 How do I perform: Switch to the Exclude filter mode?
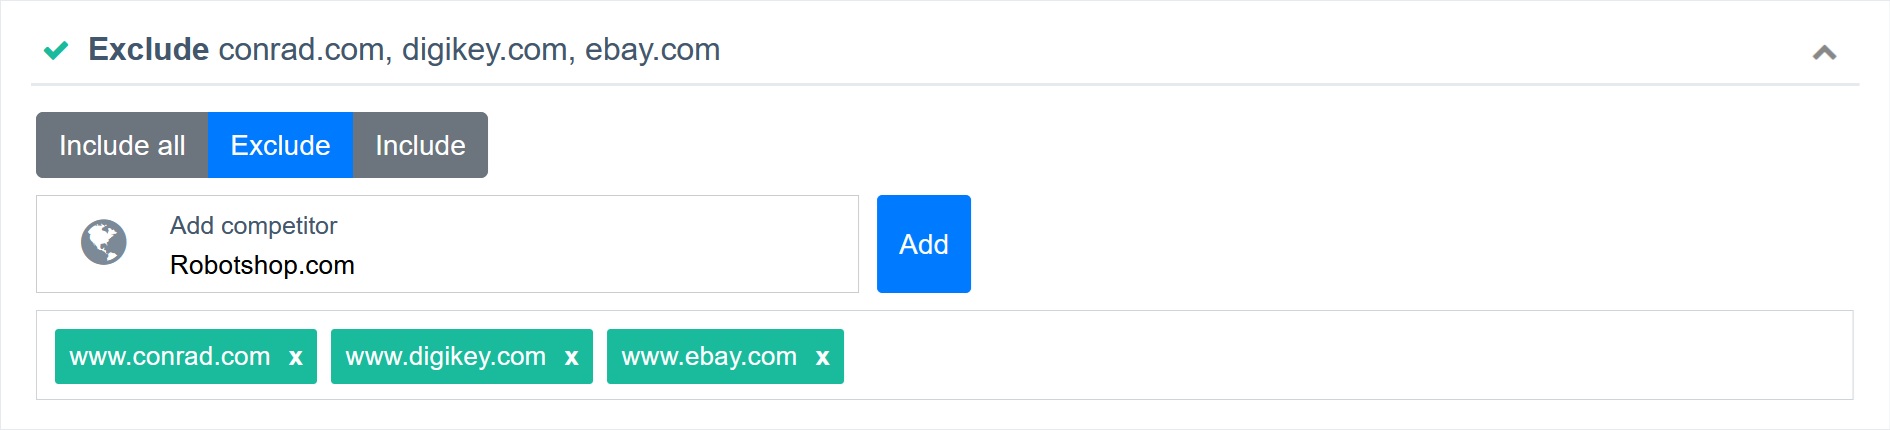(x=280, y=145)
